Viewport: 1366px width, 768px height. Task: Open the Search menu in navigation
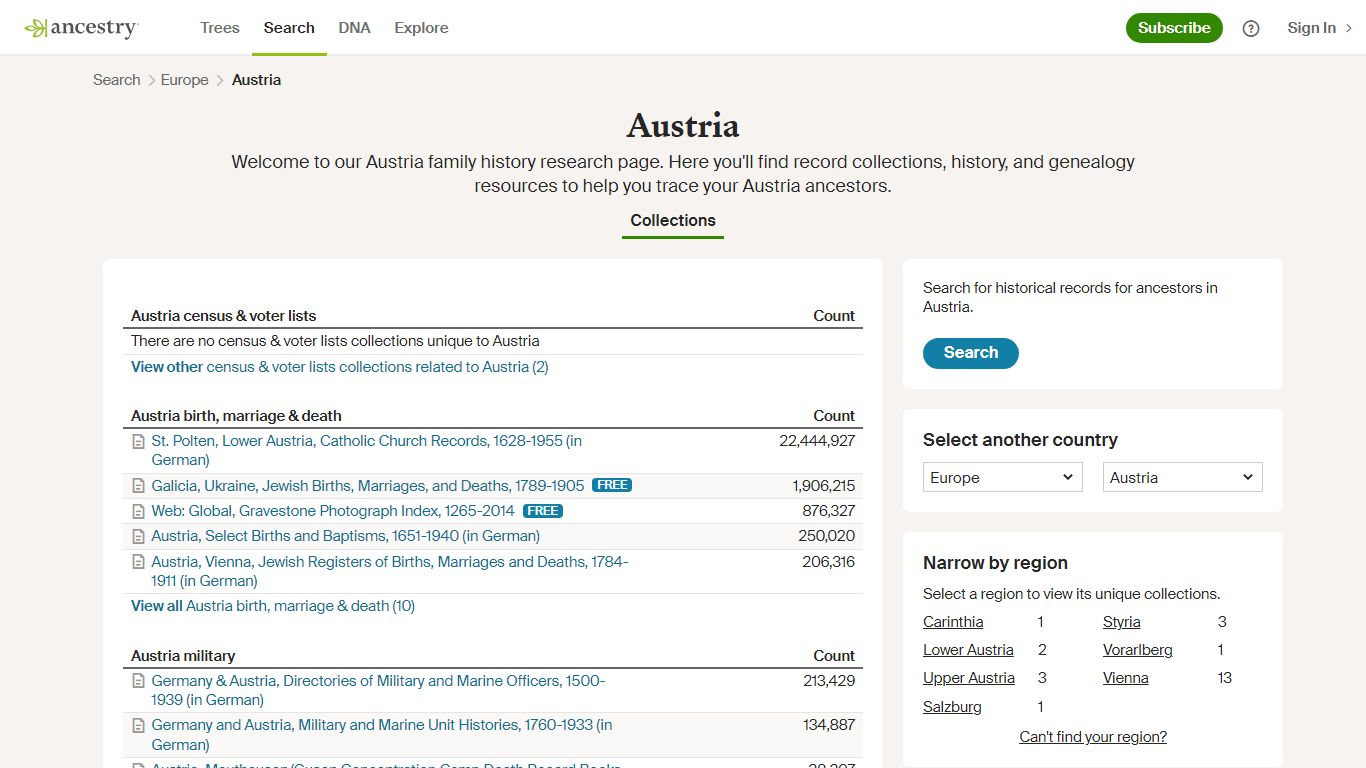[289, 28]
